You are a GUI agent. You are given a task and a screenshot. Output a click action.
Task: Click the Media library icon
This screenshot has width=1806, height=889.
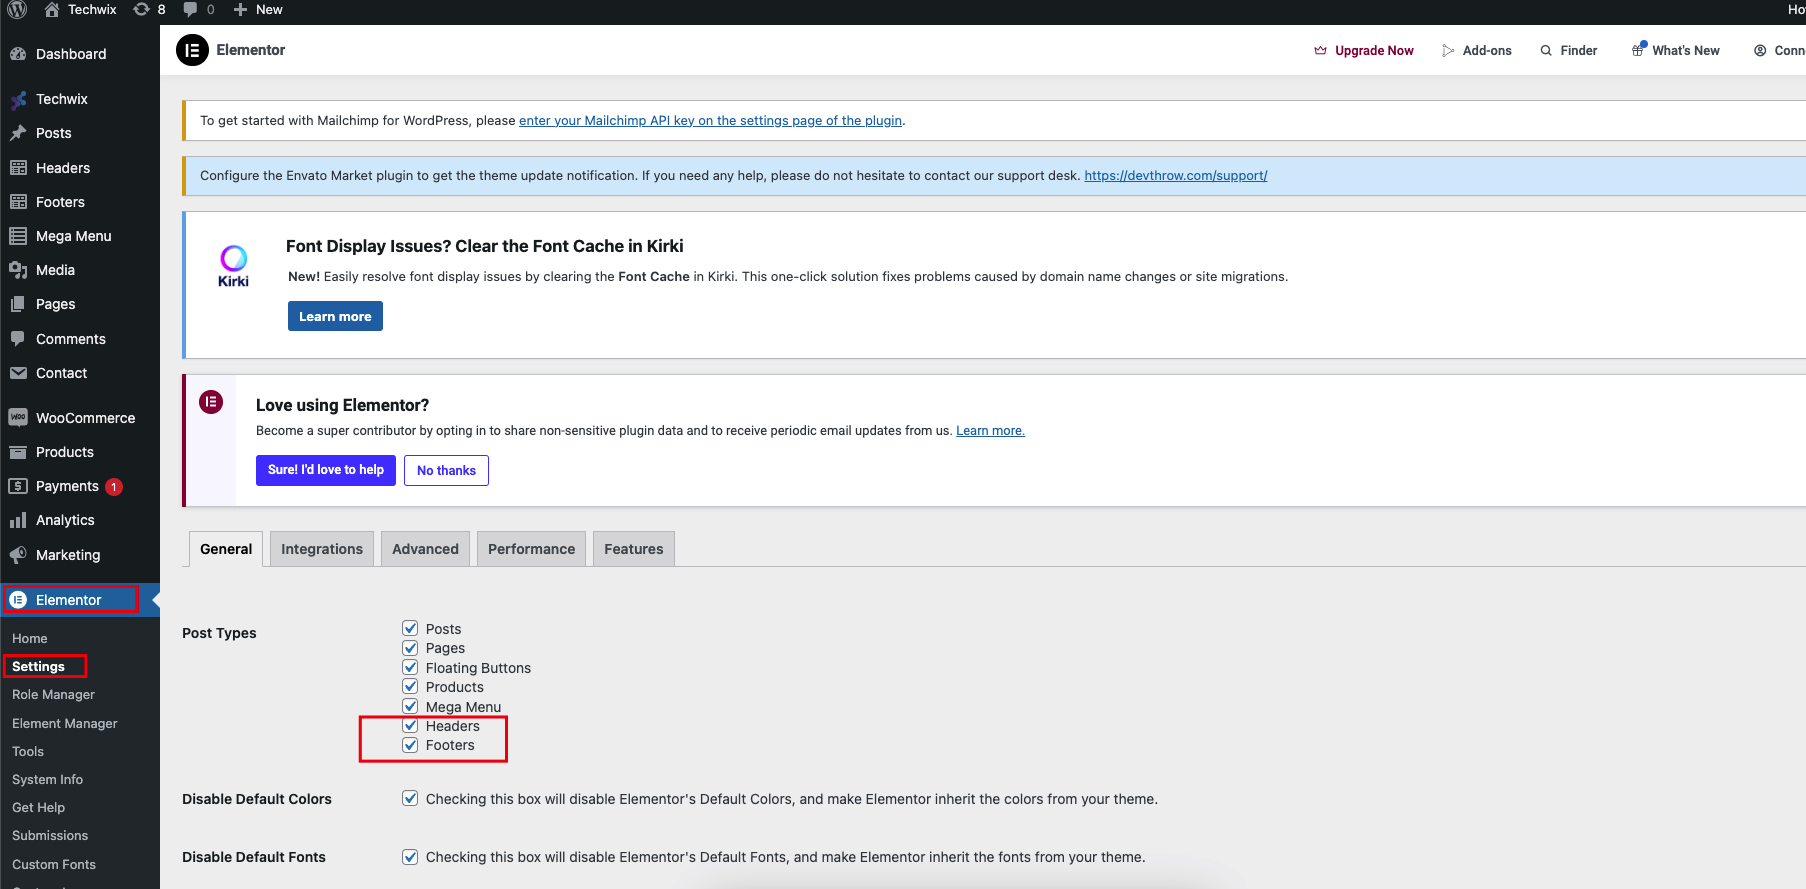point(18,270)
